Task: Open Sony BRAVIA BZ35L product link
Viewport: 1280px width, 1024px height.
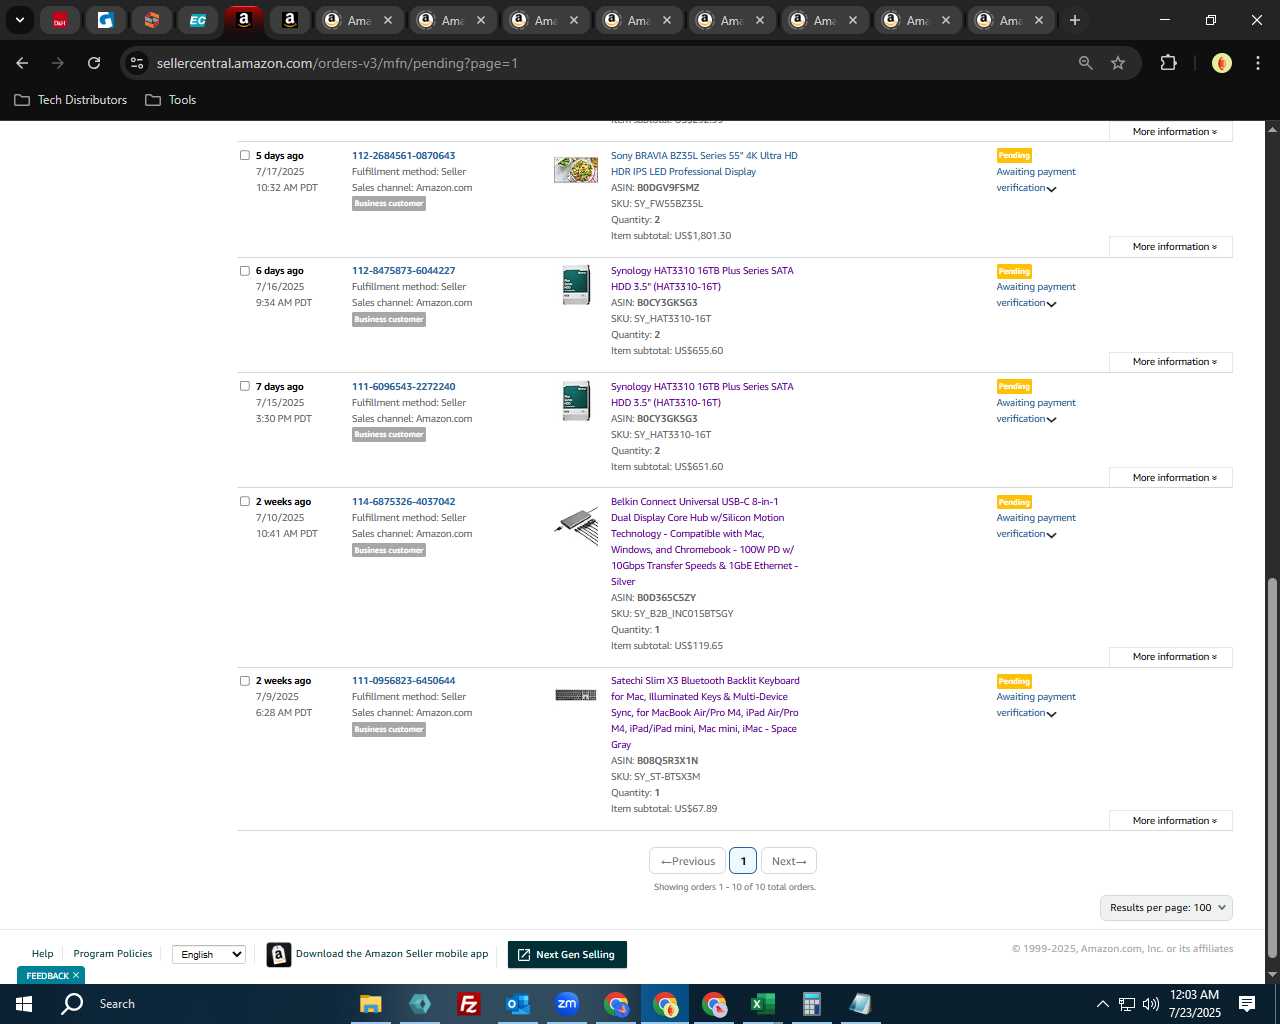Action: coord(704,163)
